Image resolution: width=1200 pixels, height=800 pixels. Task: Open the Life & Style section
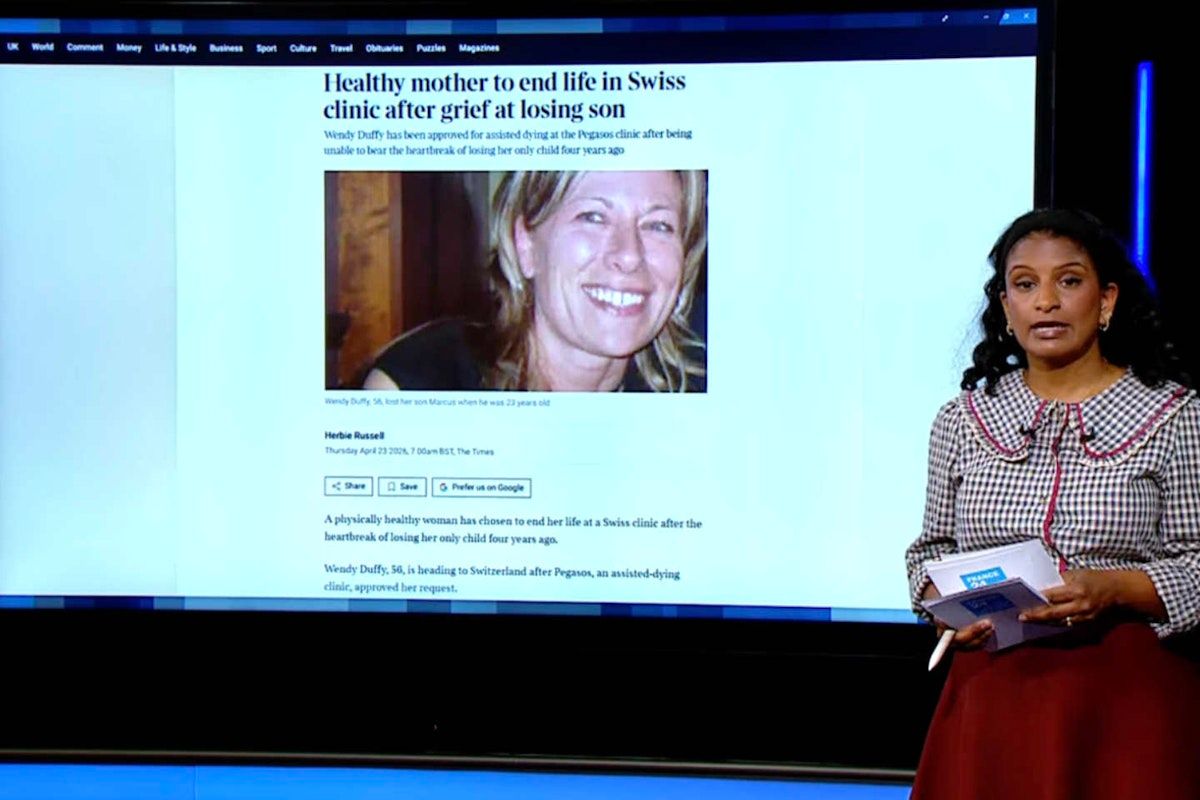[x=175, y=47]
